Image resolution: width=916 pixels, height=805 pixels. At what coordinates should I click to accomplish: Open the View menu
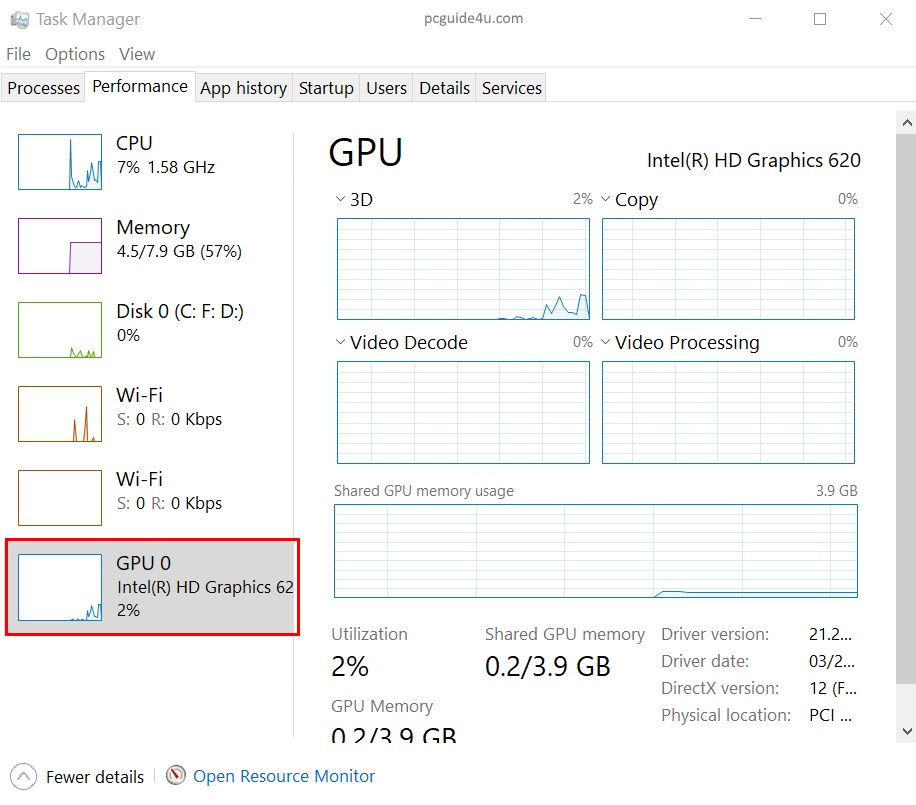(137, 54)
